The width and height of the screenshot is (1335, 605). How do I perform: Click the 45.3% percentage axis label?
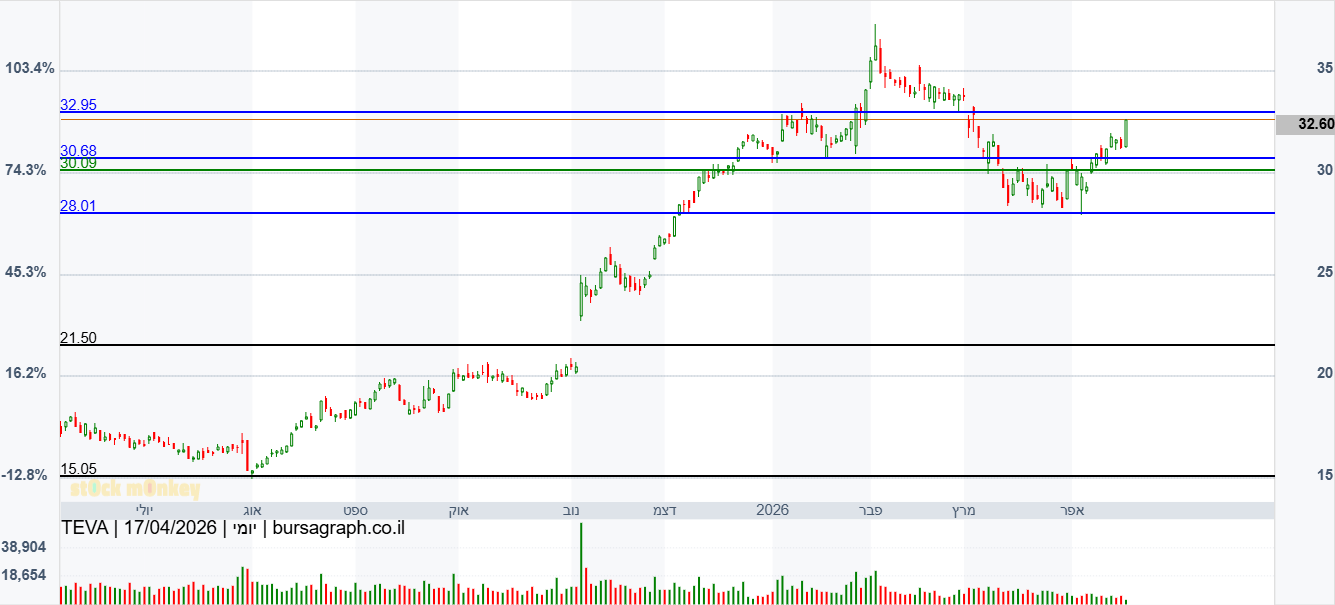(26, 272)
